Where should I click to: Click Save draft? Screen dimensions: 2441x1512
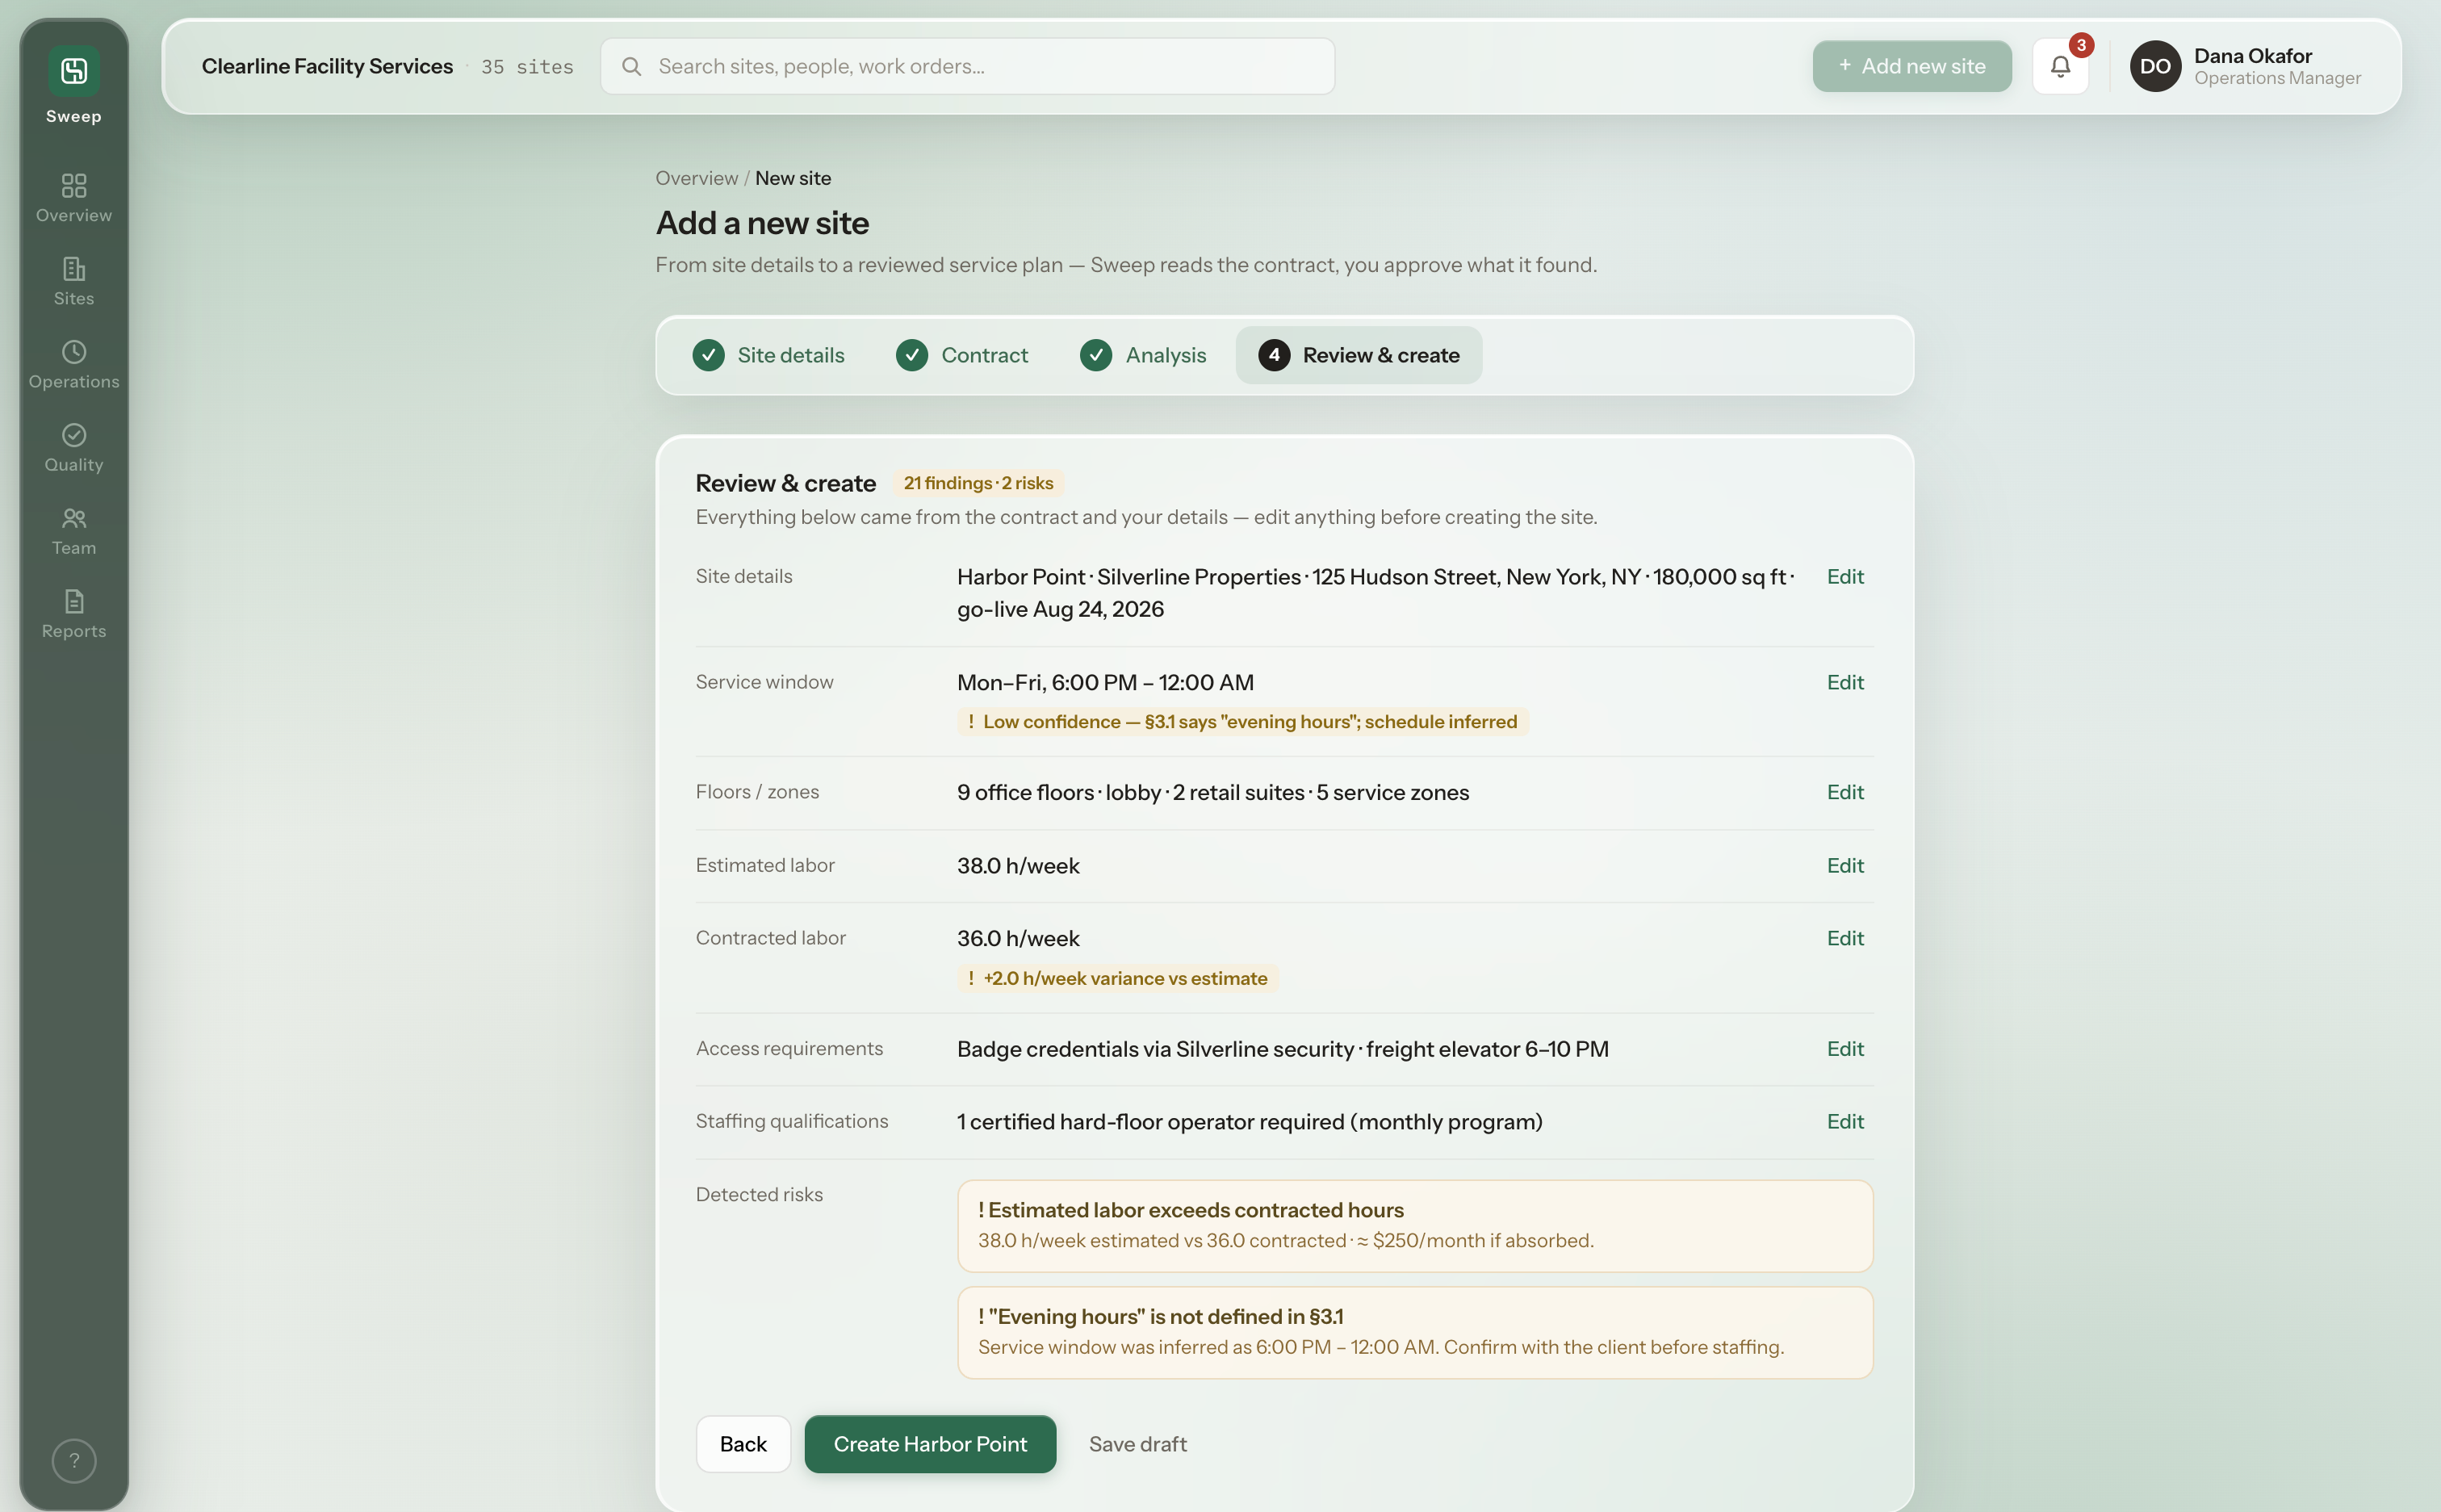click(1137, 1443)
